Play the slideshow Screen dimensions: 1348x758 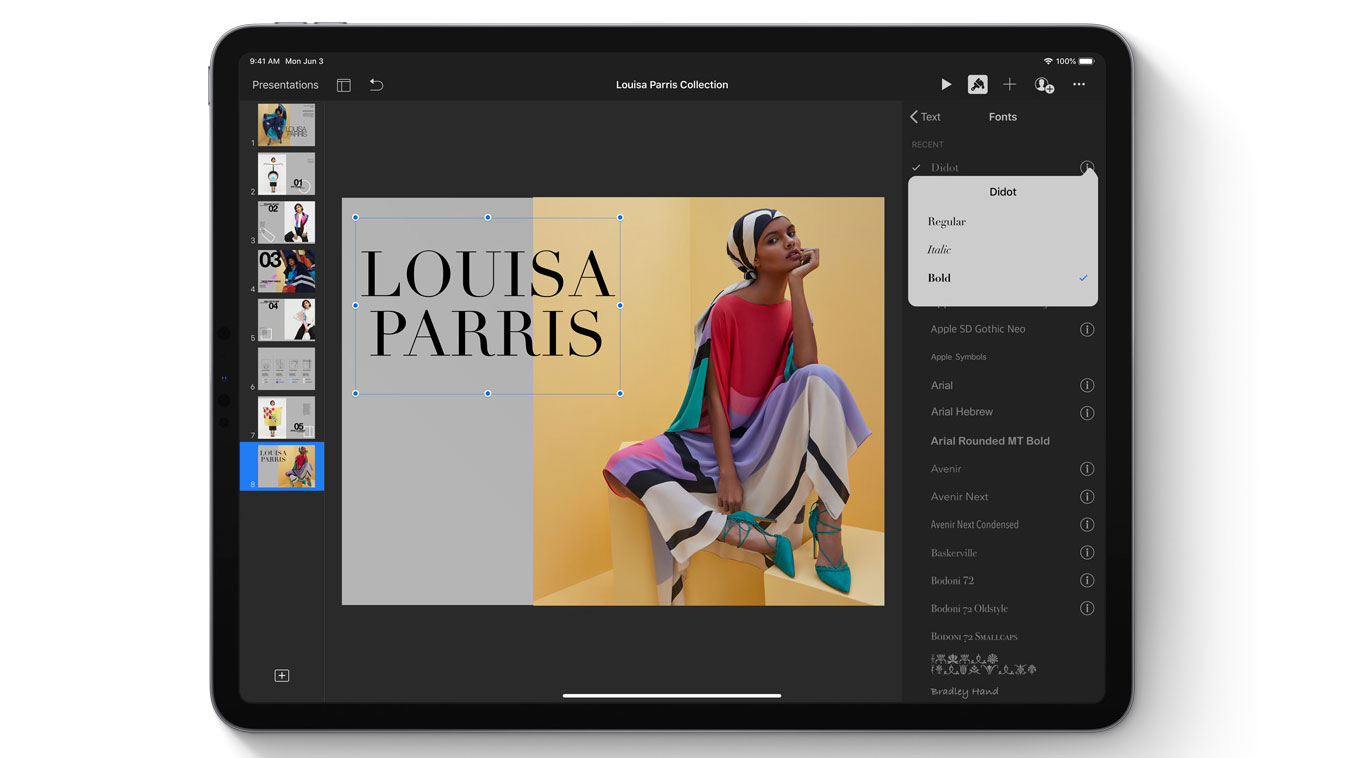[946, 85]
